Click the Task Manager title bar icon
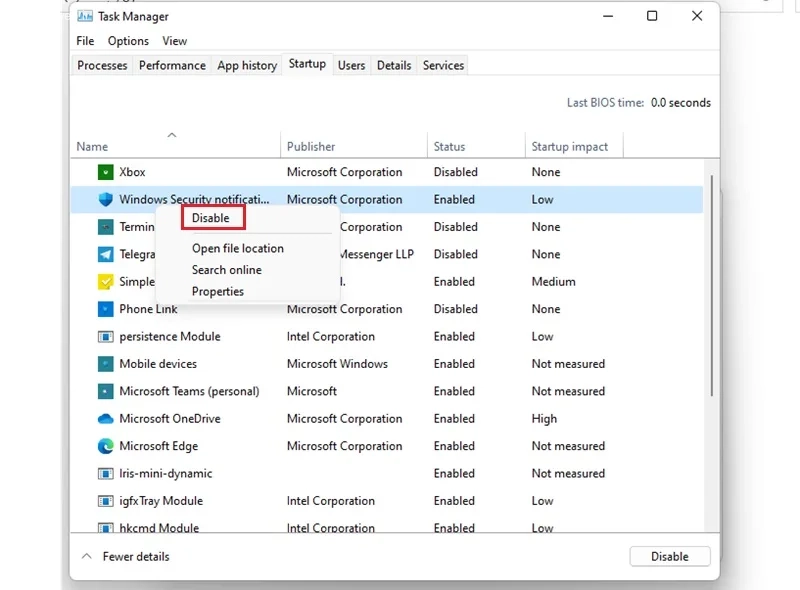Viewport: 800px width, 590px height. point(85,16)
